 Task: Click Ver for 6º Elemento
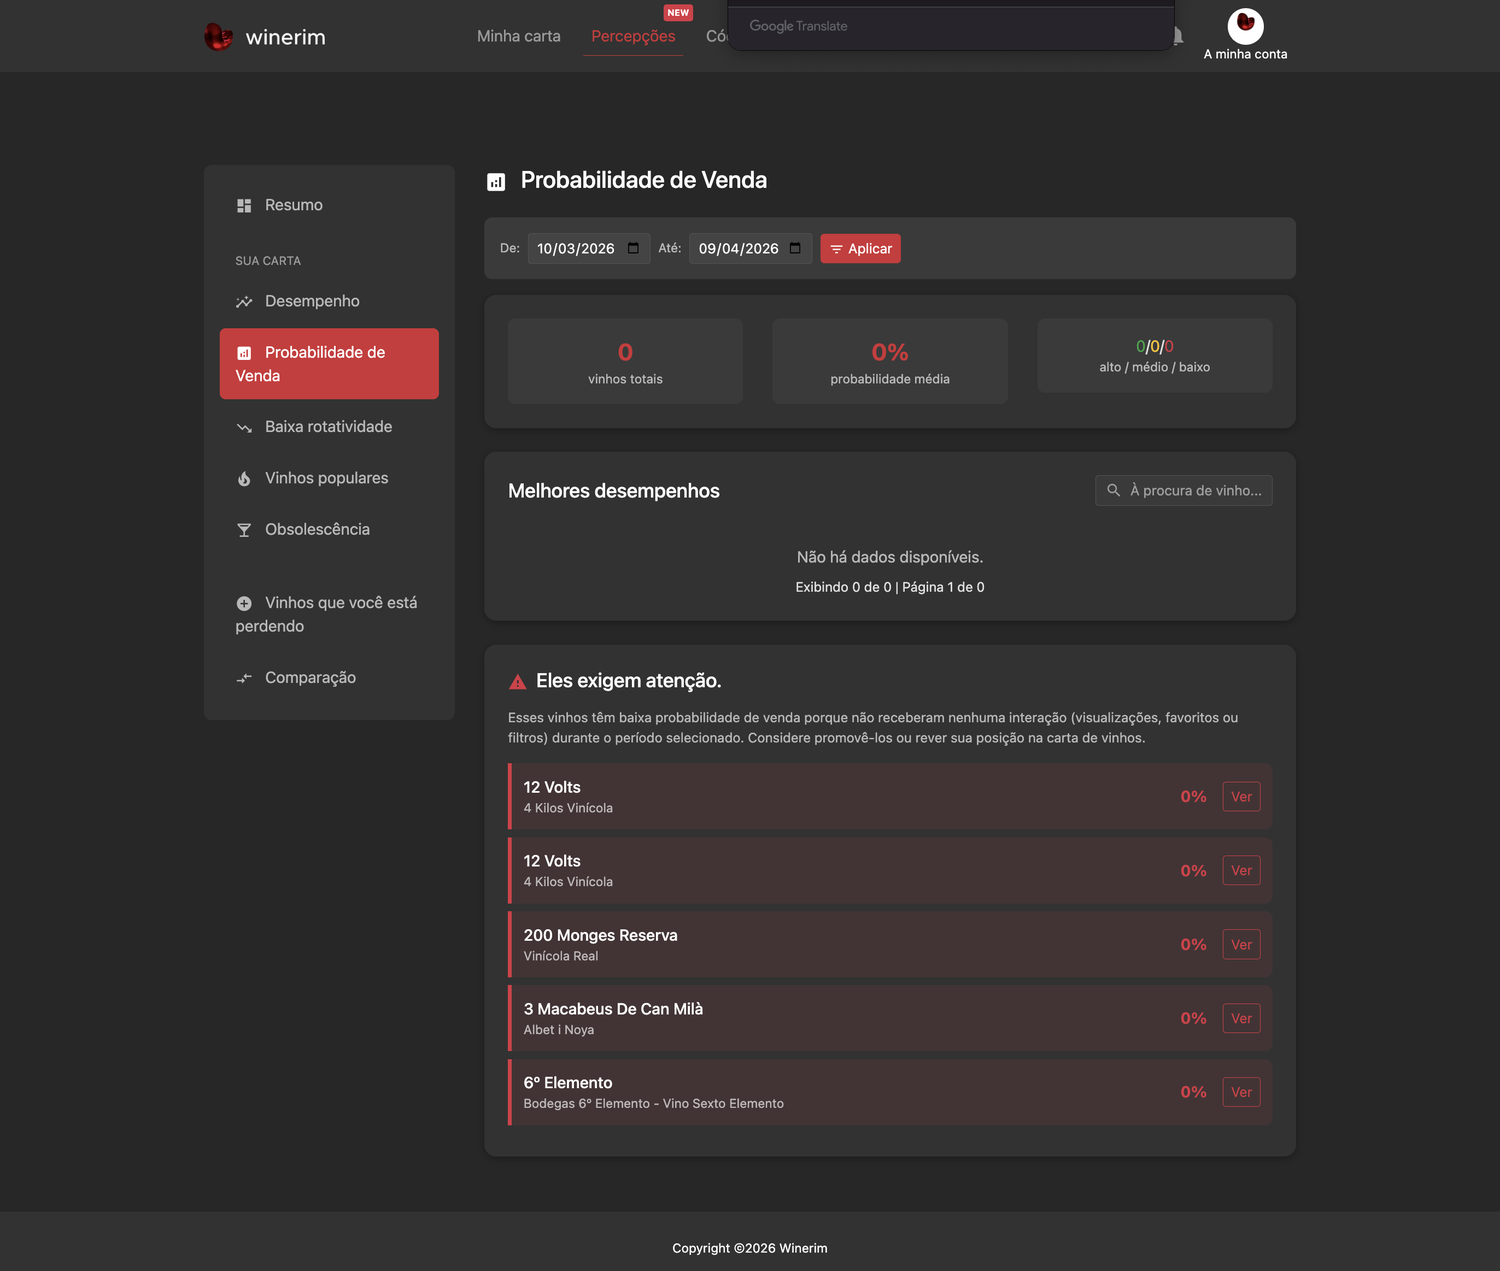(1241, 1093)
